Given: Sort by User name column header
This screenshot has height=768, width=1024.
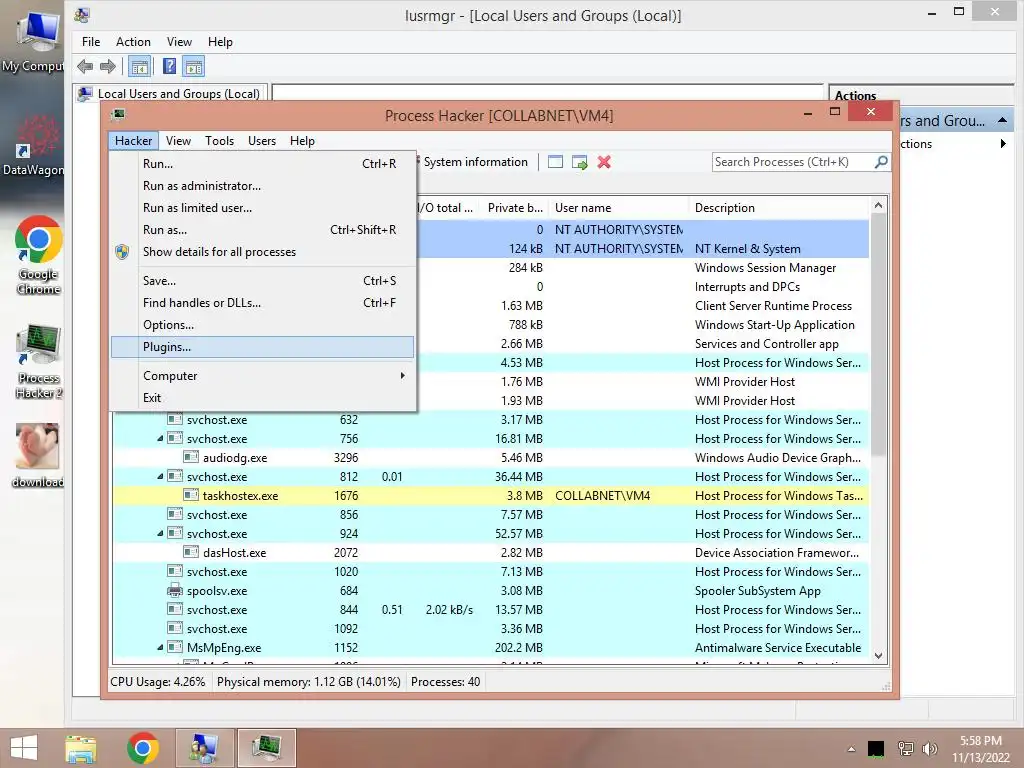Looking at the screenshot, I should tap(618, 208).
